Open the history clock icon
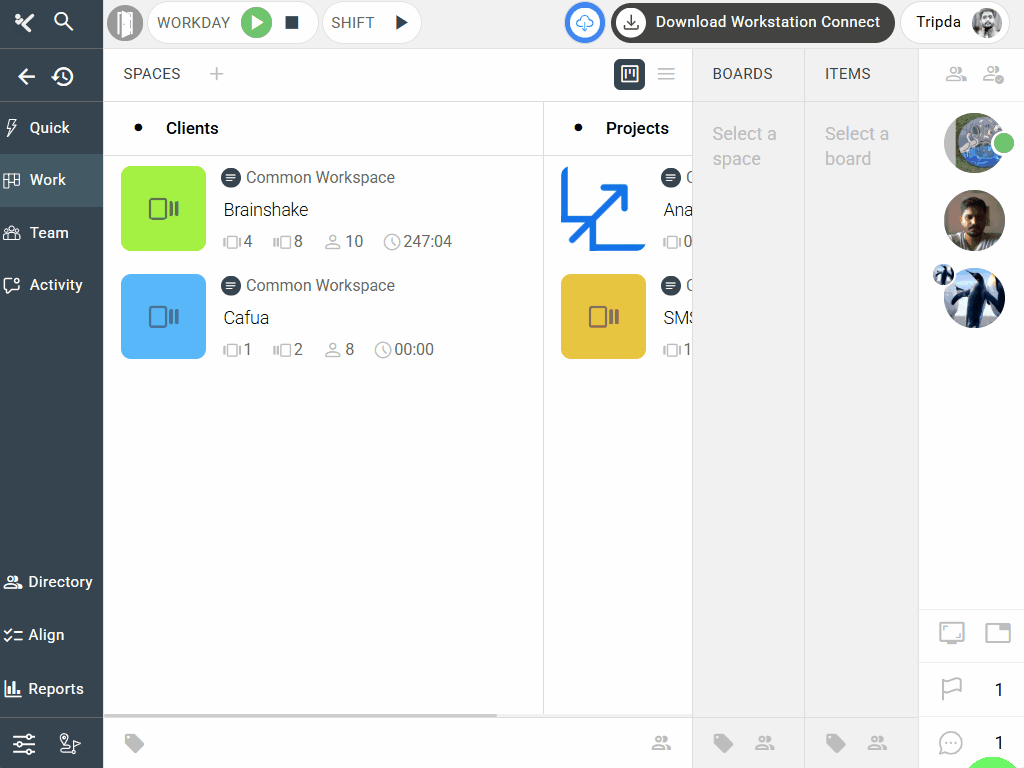Image resolution: width=1024 pixels, height=768 pixels. [63, 76]
